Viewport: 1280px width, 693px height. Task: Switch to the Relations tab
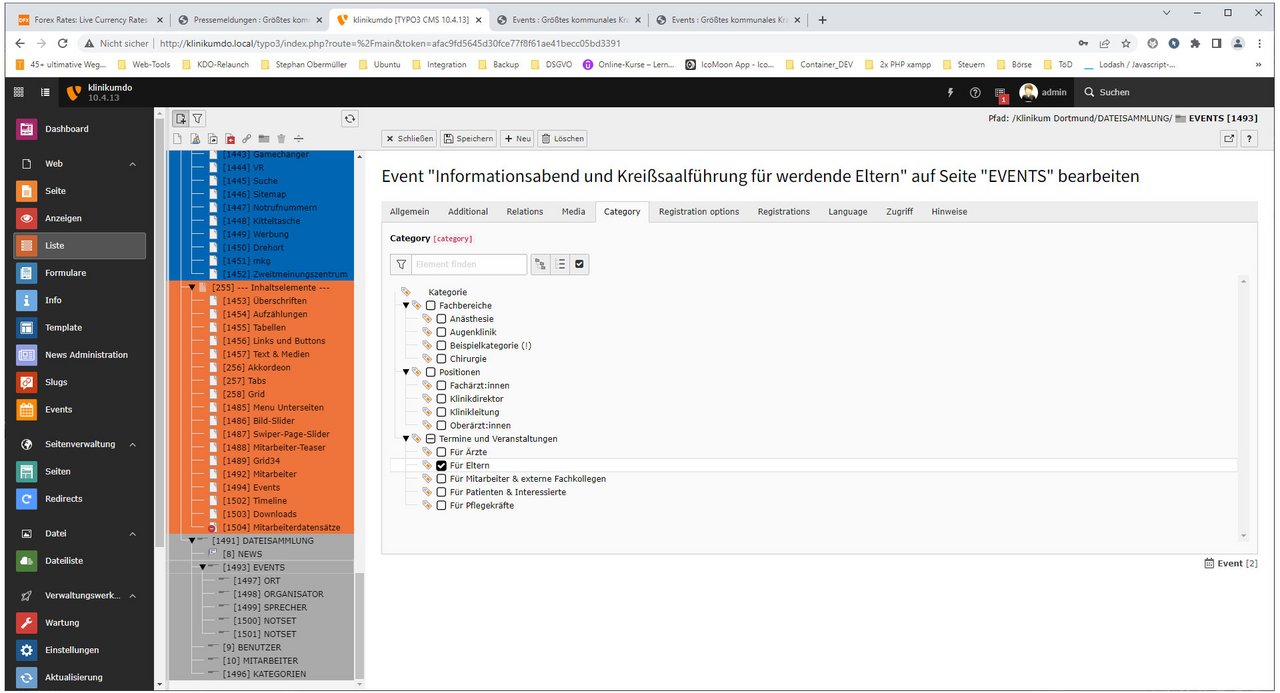[x=525, y=212]
